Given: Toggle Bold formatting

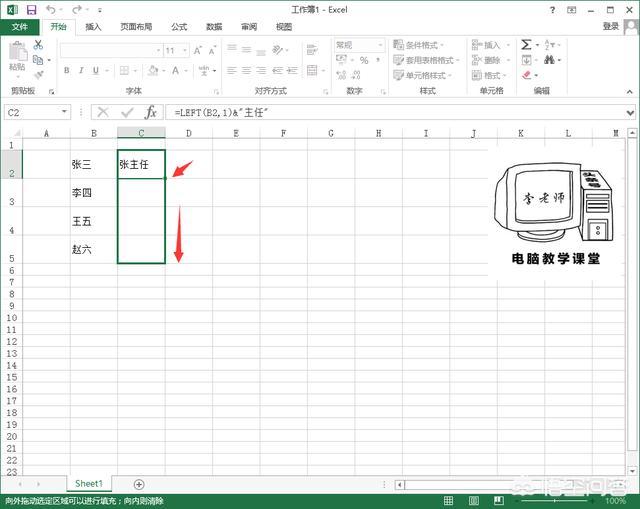Looking at the screenshot, I should pyautogui.click(x=66, y=70).
